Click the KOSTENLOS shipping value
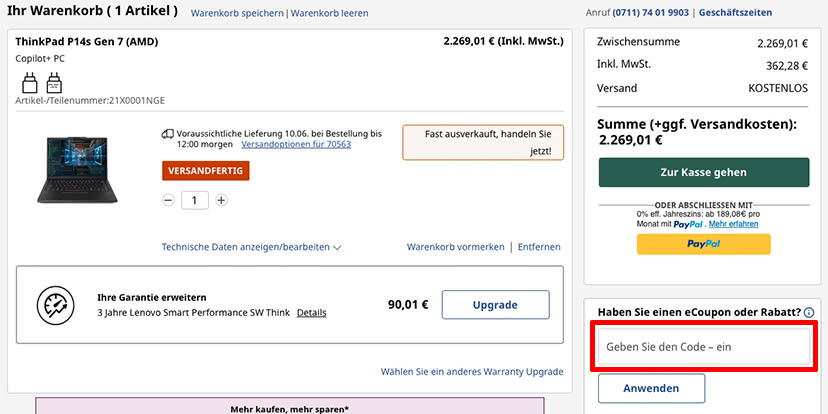The image size is (828, 414). (778, 88)
